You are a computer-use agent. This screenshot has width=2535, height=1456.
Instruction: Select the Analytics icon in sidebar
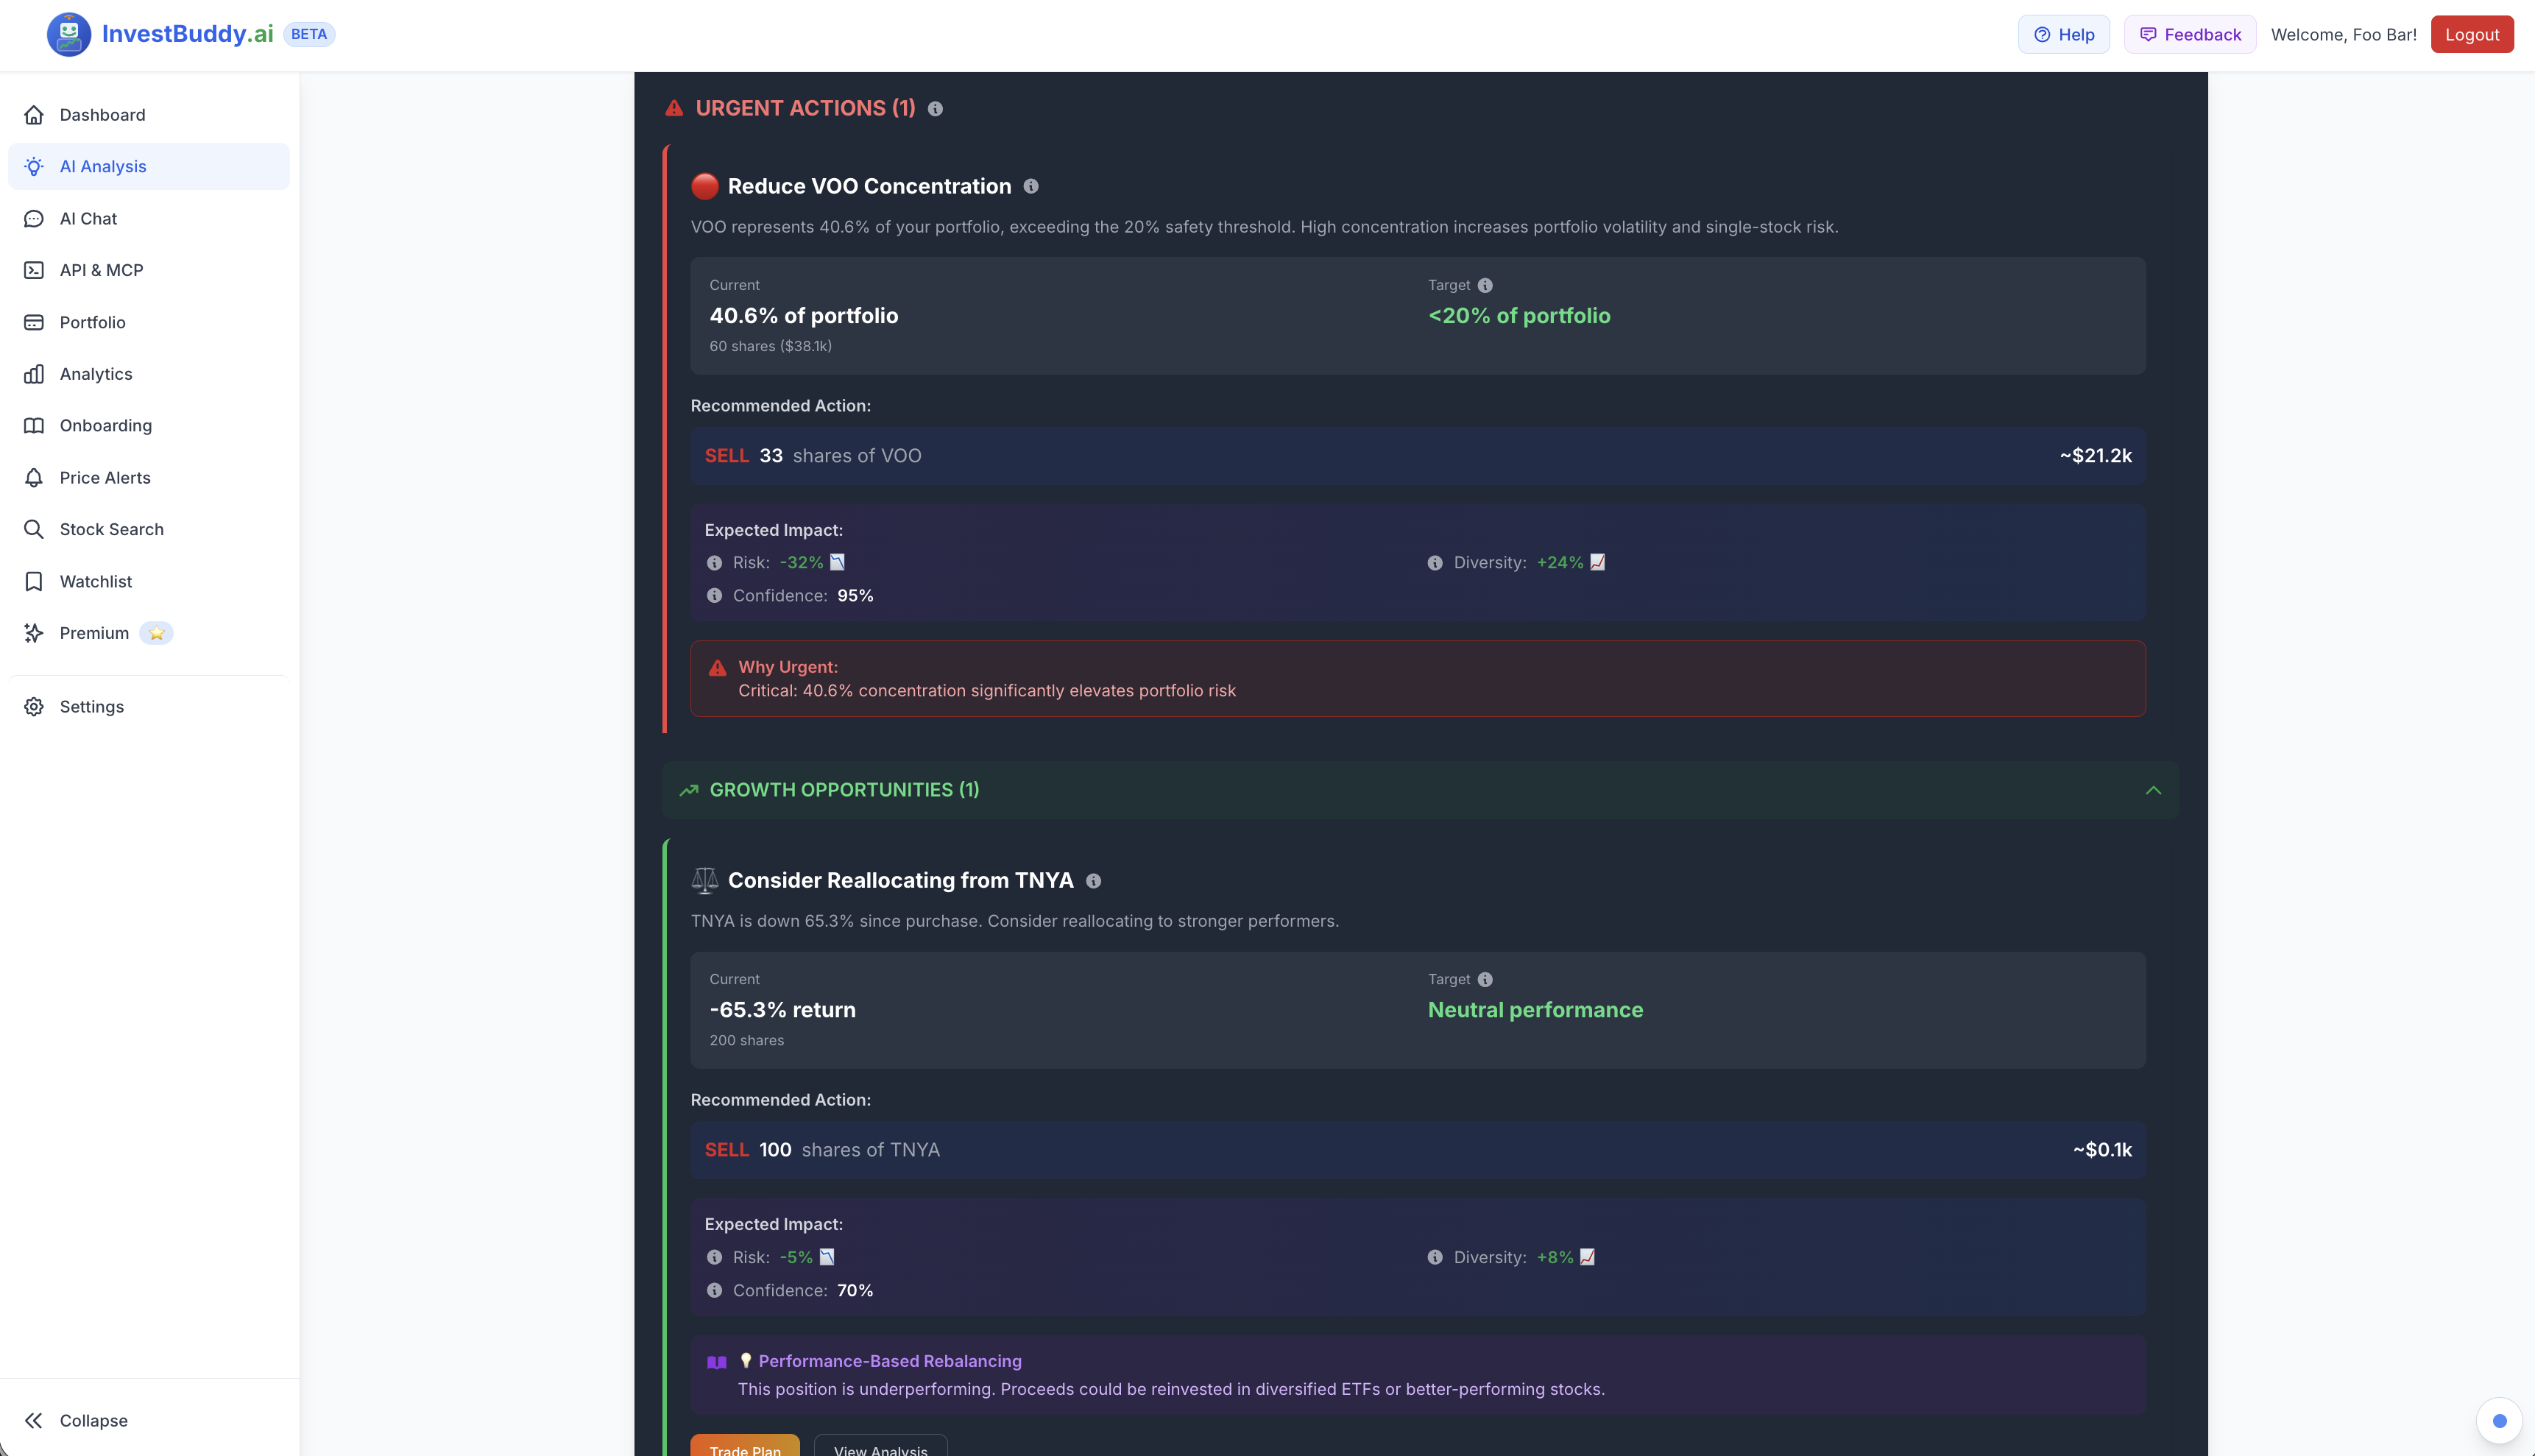pyautogui.click(x=34, y=373)
